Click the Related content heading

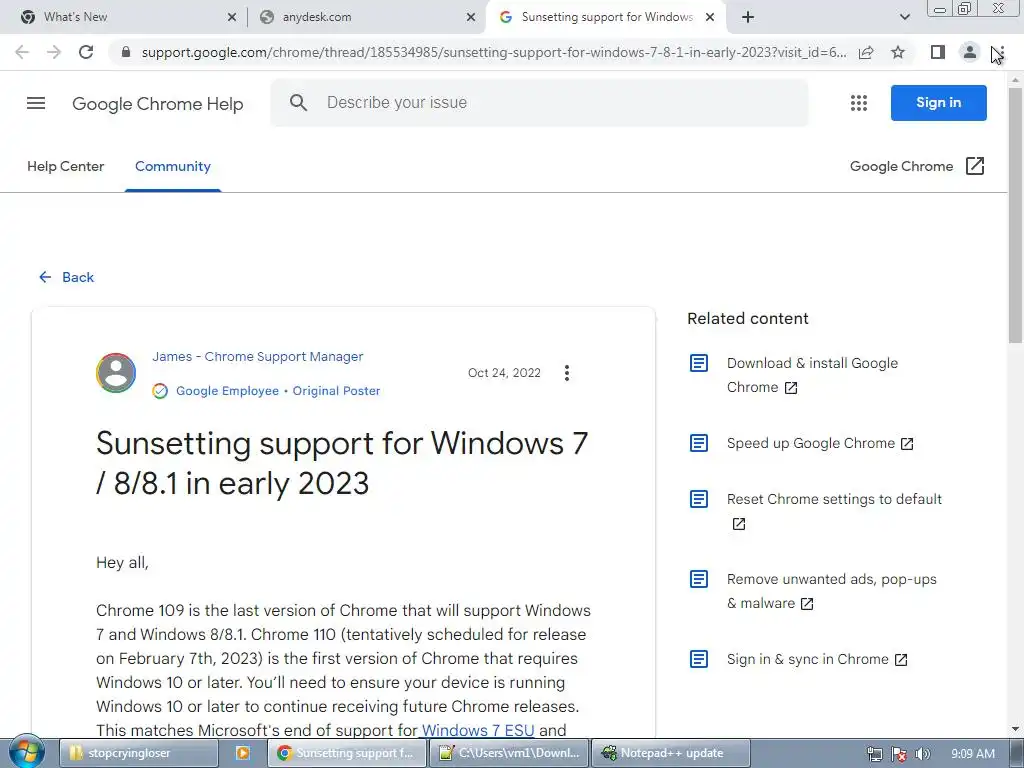point(748,319)
